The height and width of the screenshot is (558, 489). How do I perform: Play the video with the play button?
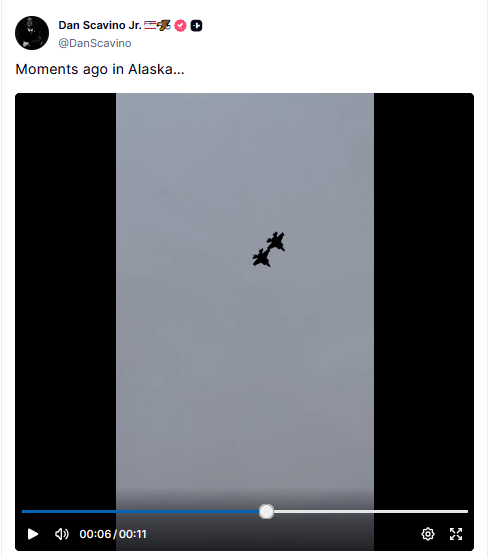33,534
